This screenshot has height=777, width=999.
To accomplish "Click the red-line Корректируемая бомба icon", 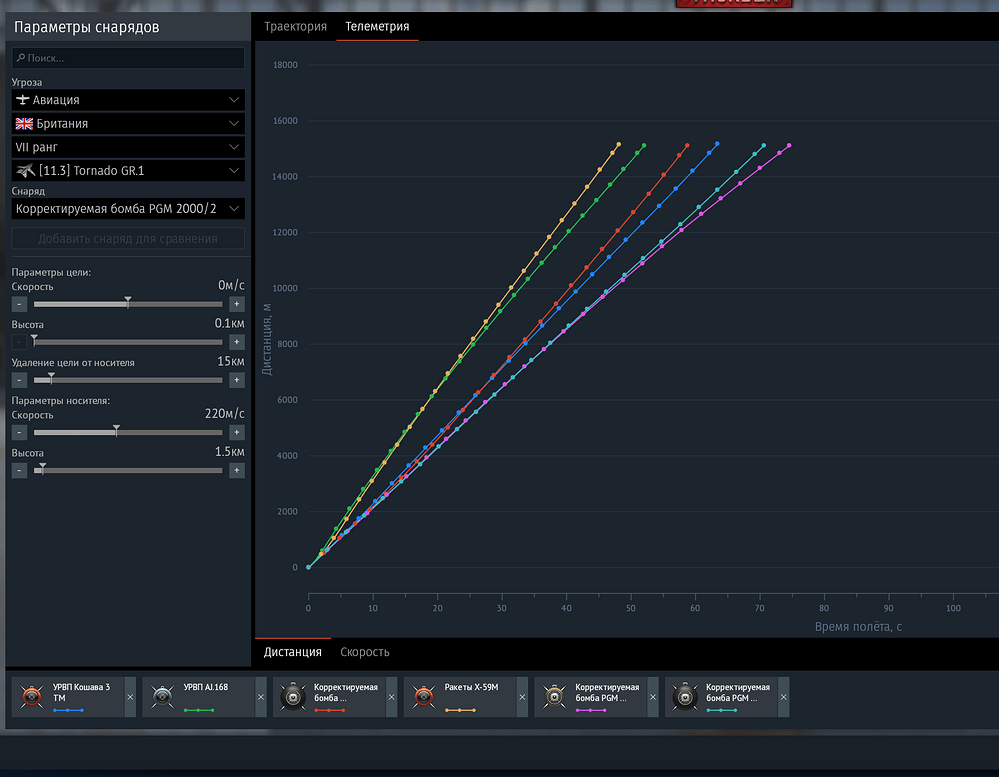I will 293,696.
